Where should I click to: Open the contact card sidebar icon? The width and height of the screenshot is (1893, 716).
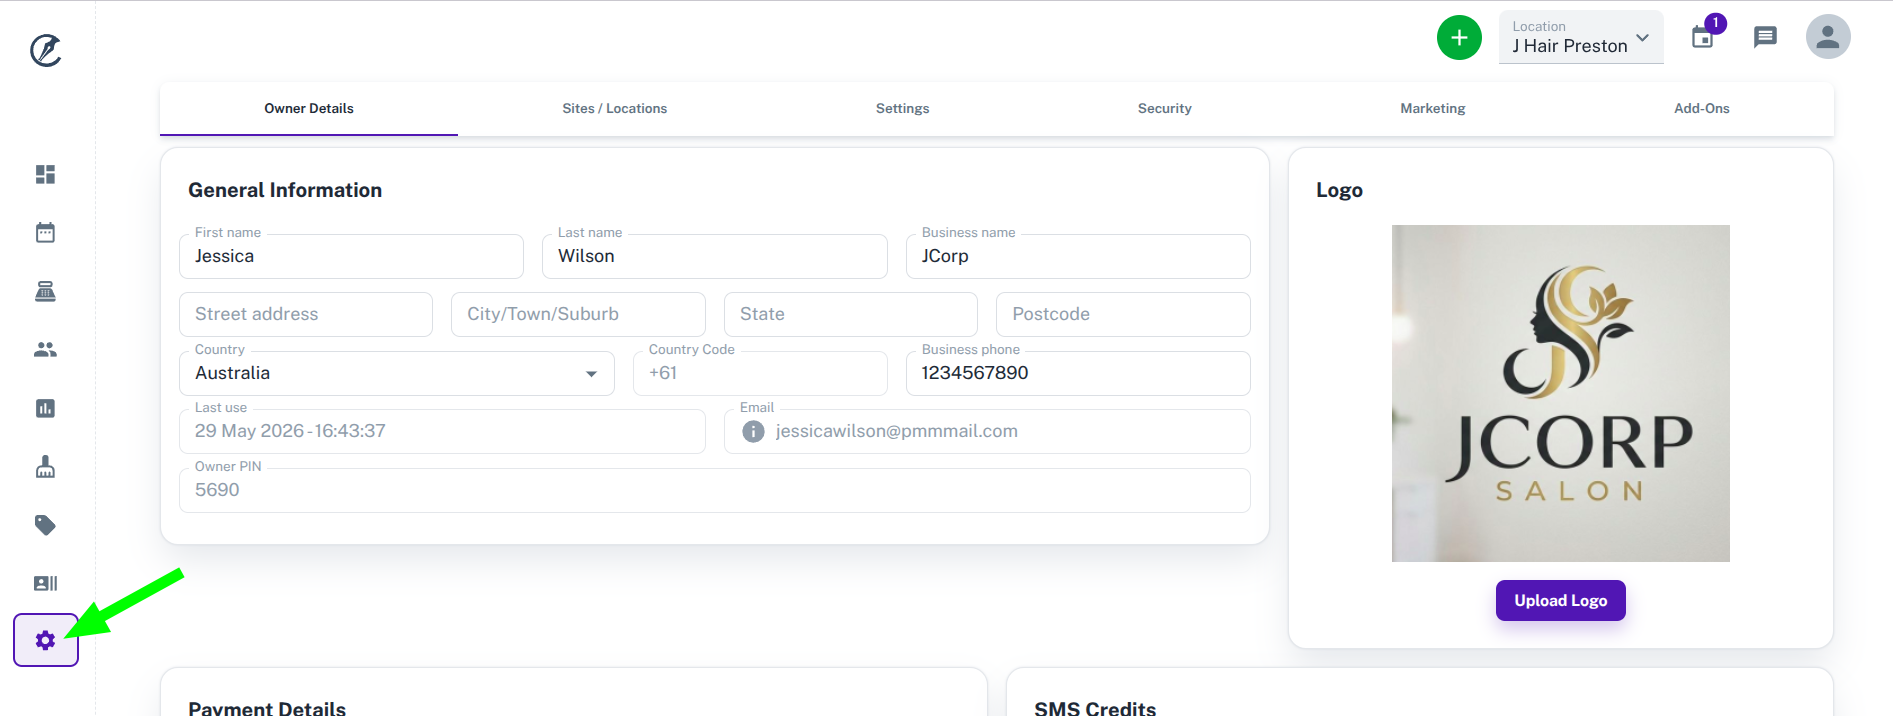tap(46, 583)
